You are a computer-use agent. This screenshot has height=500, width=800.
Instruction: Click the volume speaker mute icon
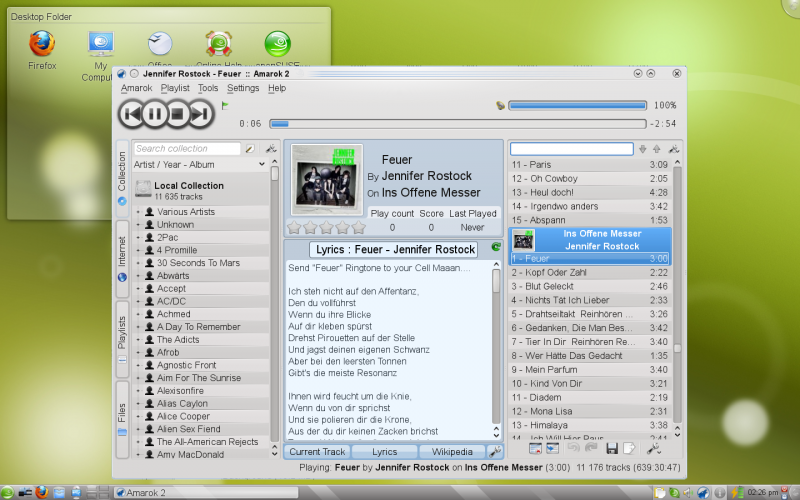click(x=500, y=106)
